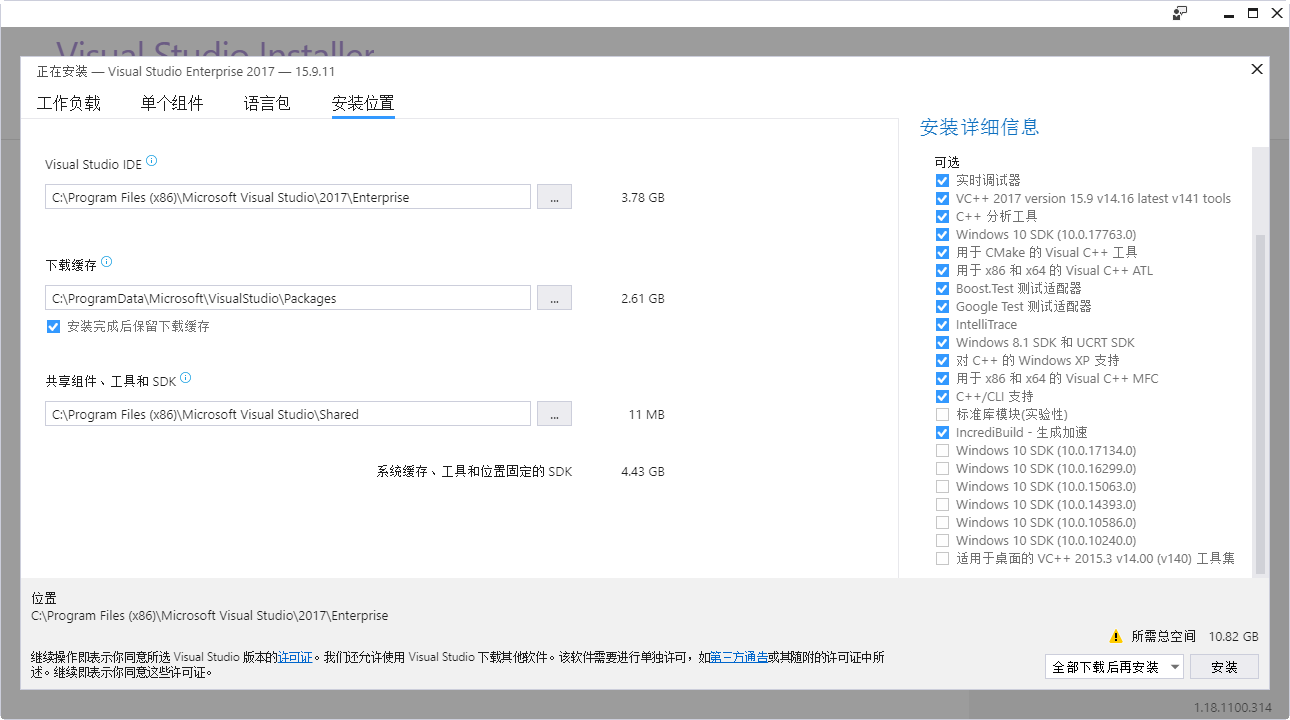The height and width of the screenshot is (720, 1290).
Task: Select the 语言包 tab
Action: [267, 103]
